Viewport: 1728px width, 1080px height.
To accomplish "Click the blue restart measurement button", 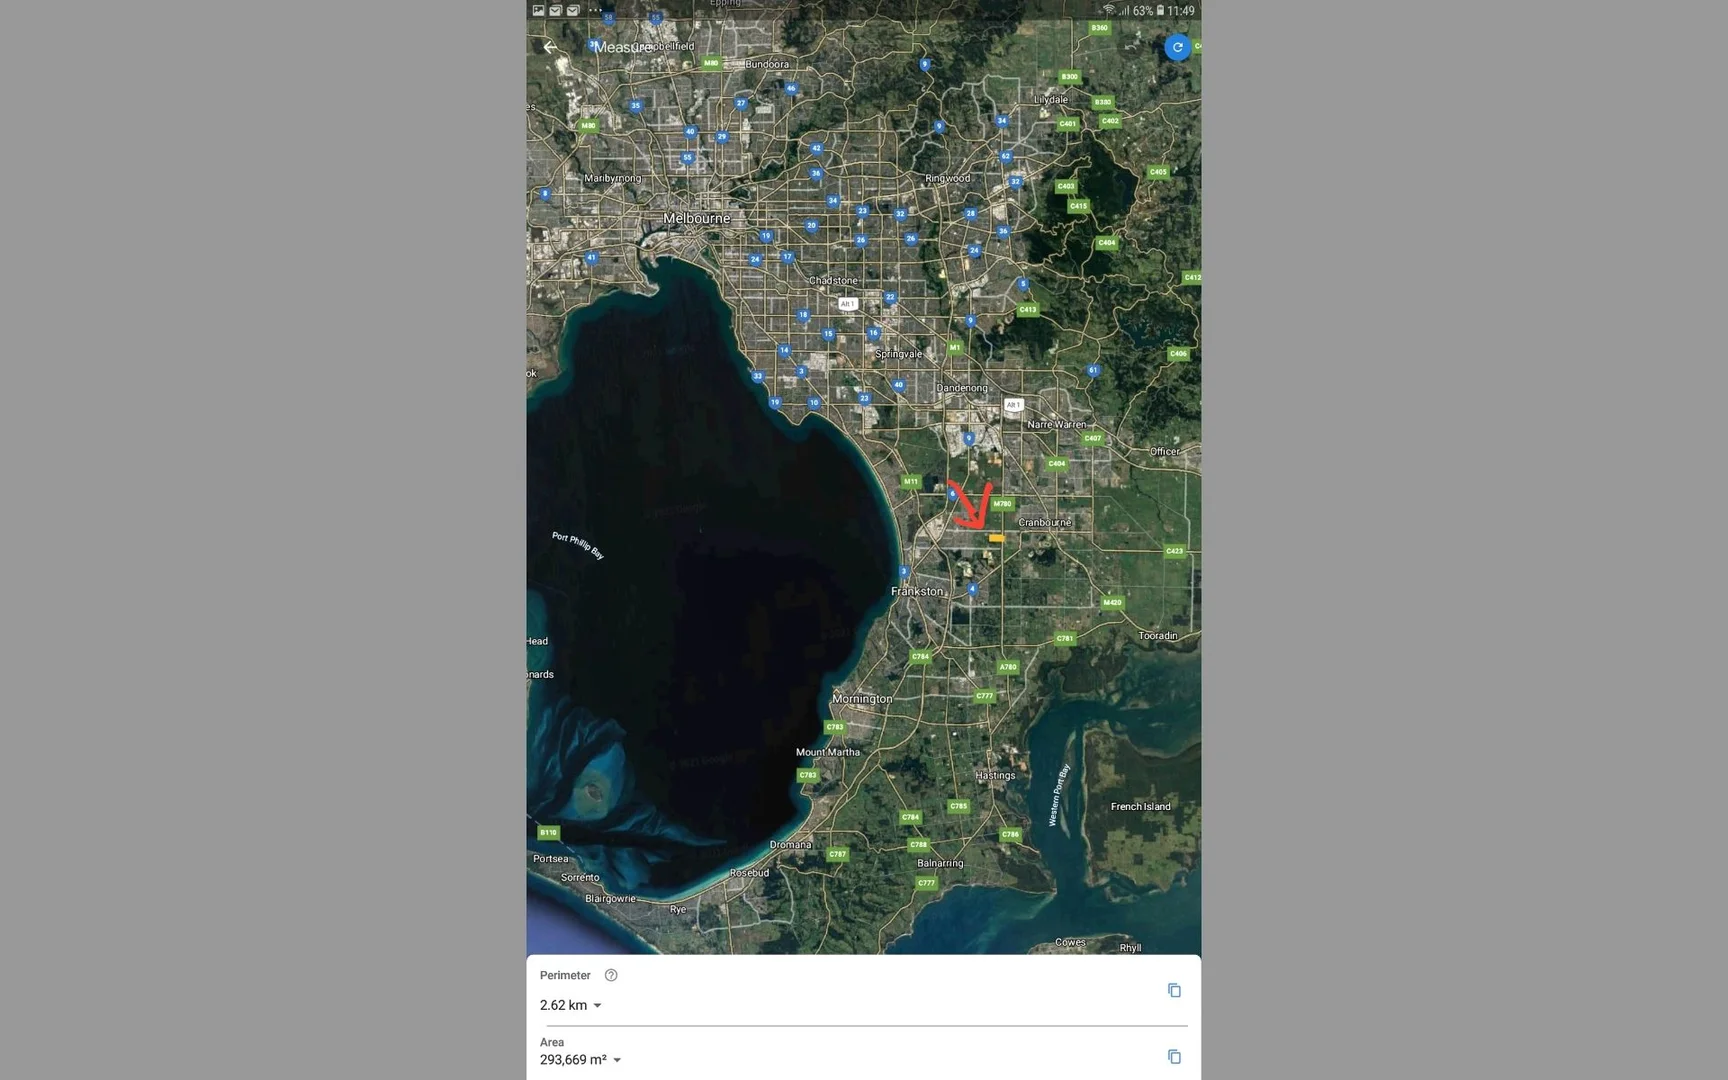I will click(x=1177, y=47).
